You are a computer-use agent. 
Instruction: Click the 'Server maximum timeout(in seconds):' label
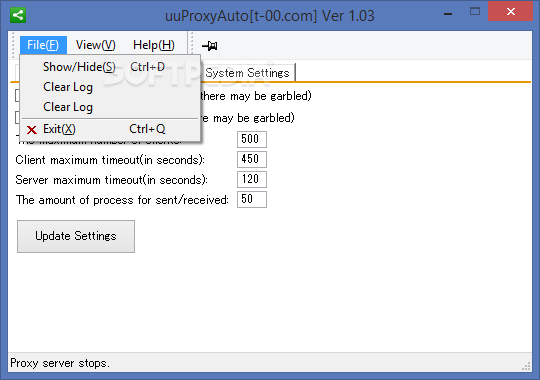tap(112, 180)
